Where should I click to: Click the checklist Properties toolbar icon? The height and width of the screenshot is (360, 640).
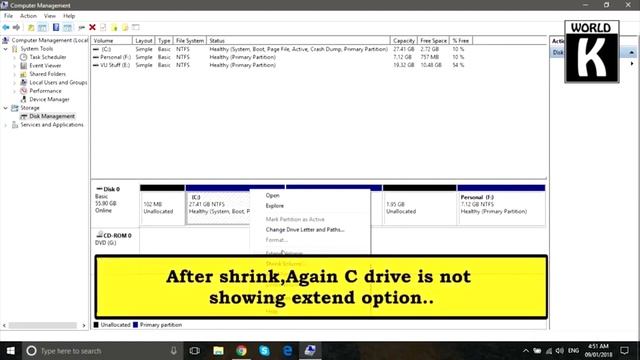[x=103, y=27]
